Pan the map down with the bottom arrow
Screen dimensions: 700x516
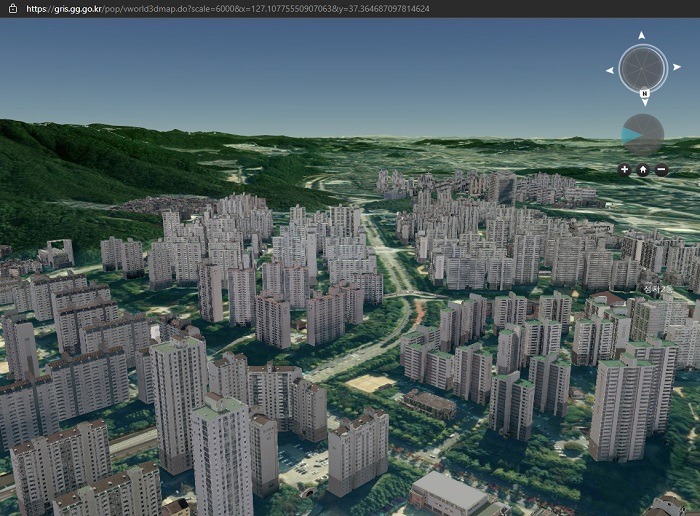coord(644,103)
